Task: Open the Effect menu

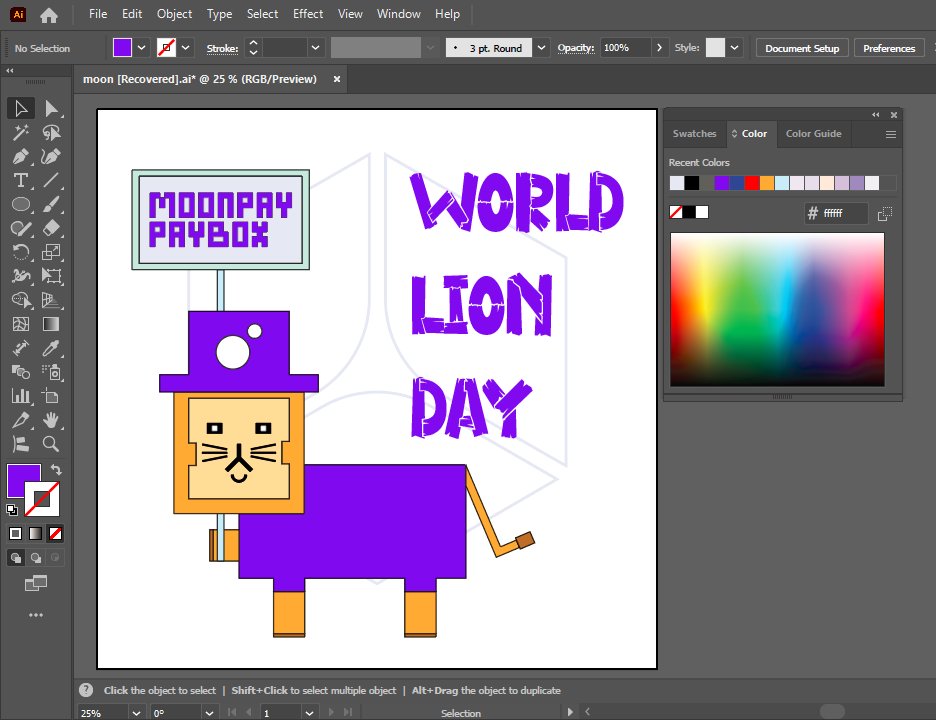Action: coord(308,14)
